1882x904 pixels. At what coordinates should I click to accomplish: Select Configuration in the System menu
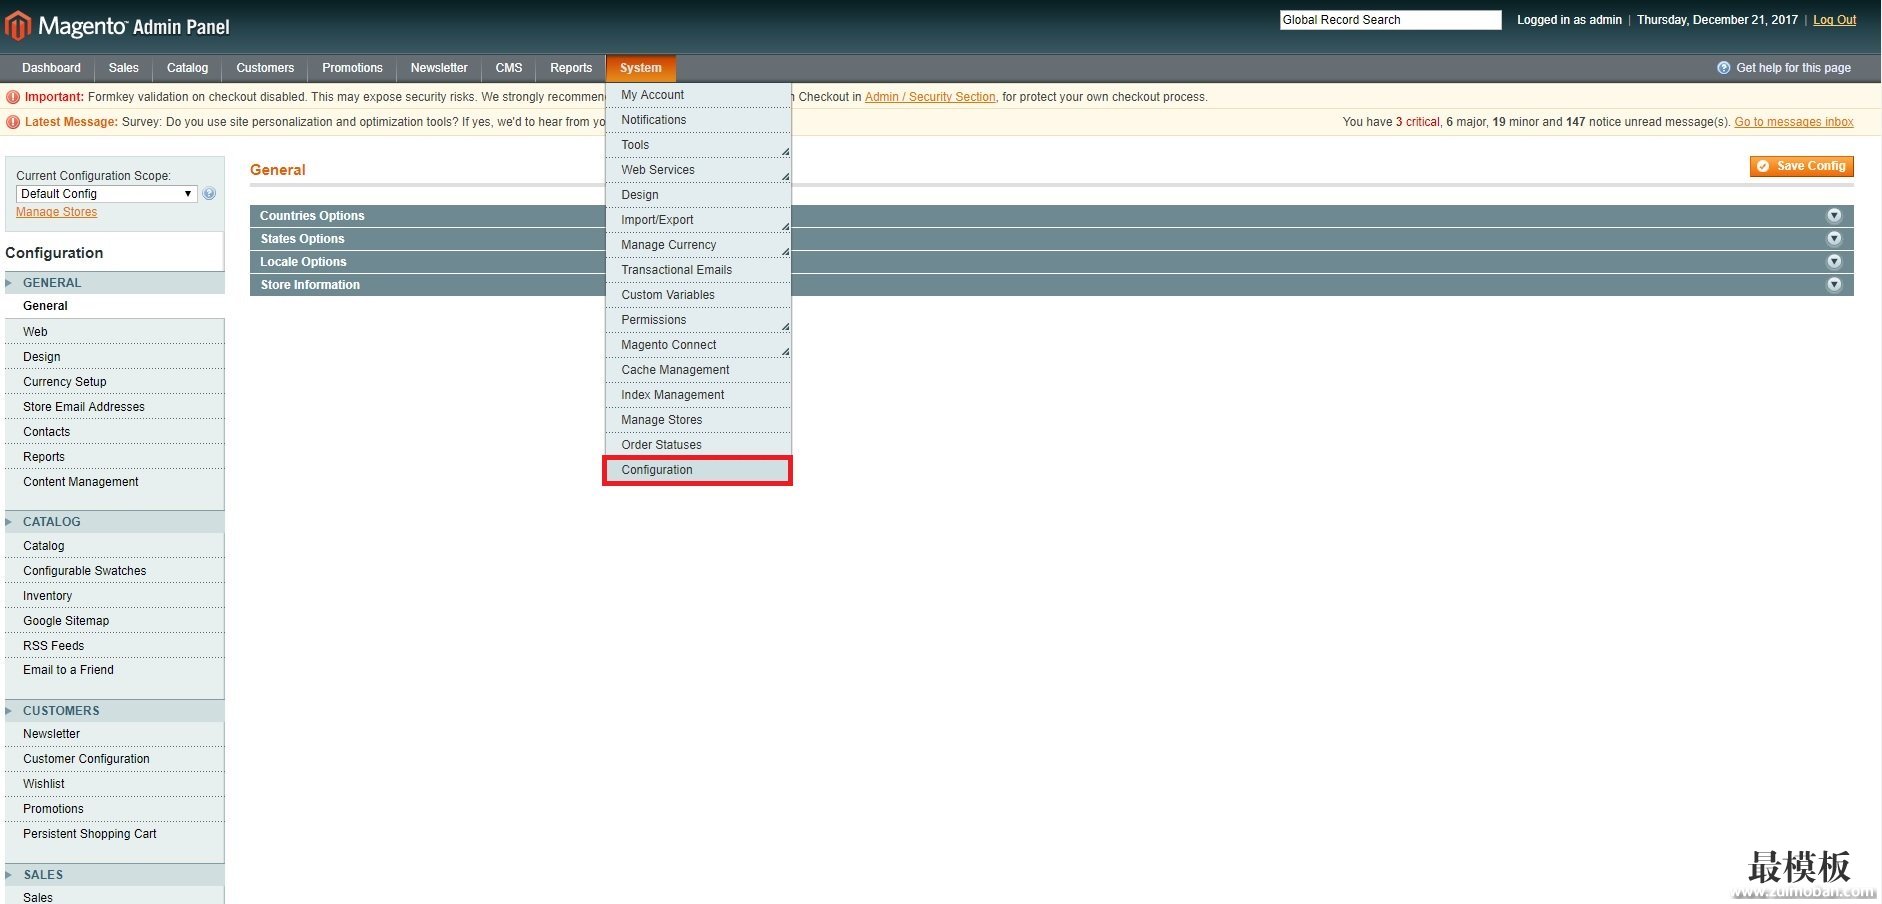(x=657, y=470)
